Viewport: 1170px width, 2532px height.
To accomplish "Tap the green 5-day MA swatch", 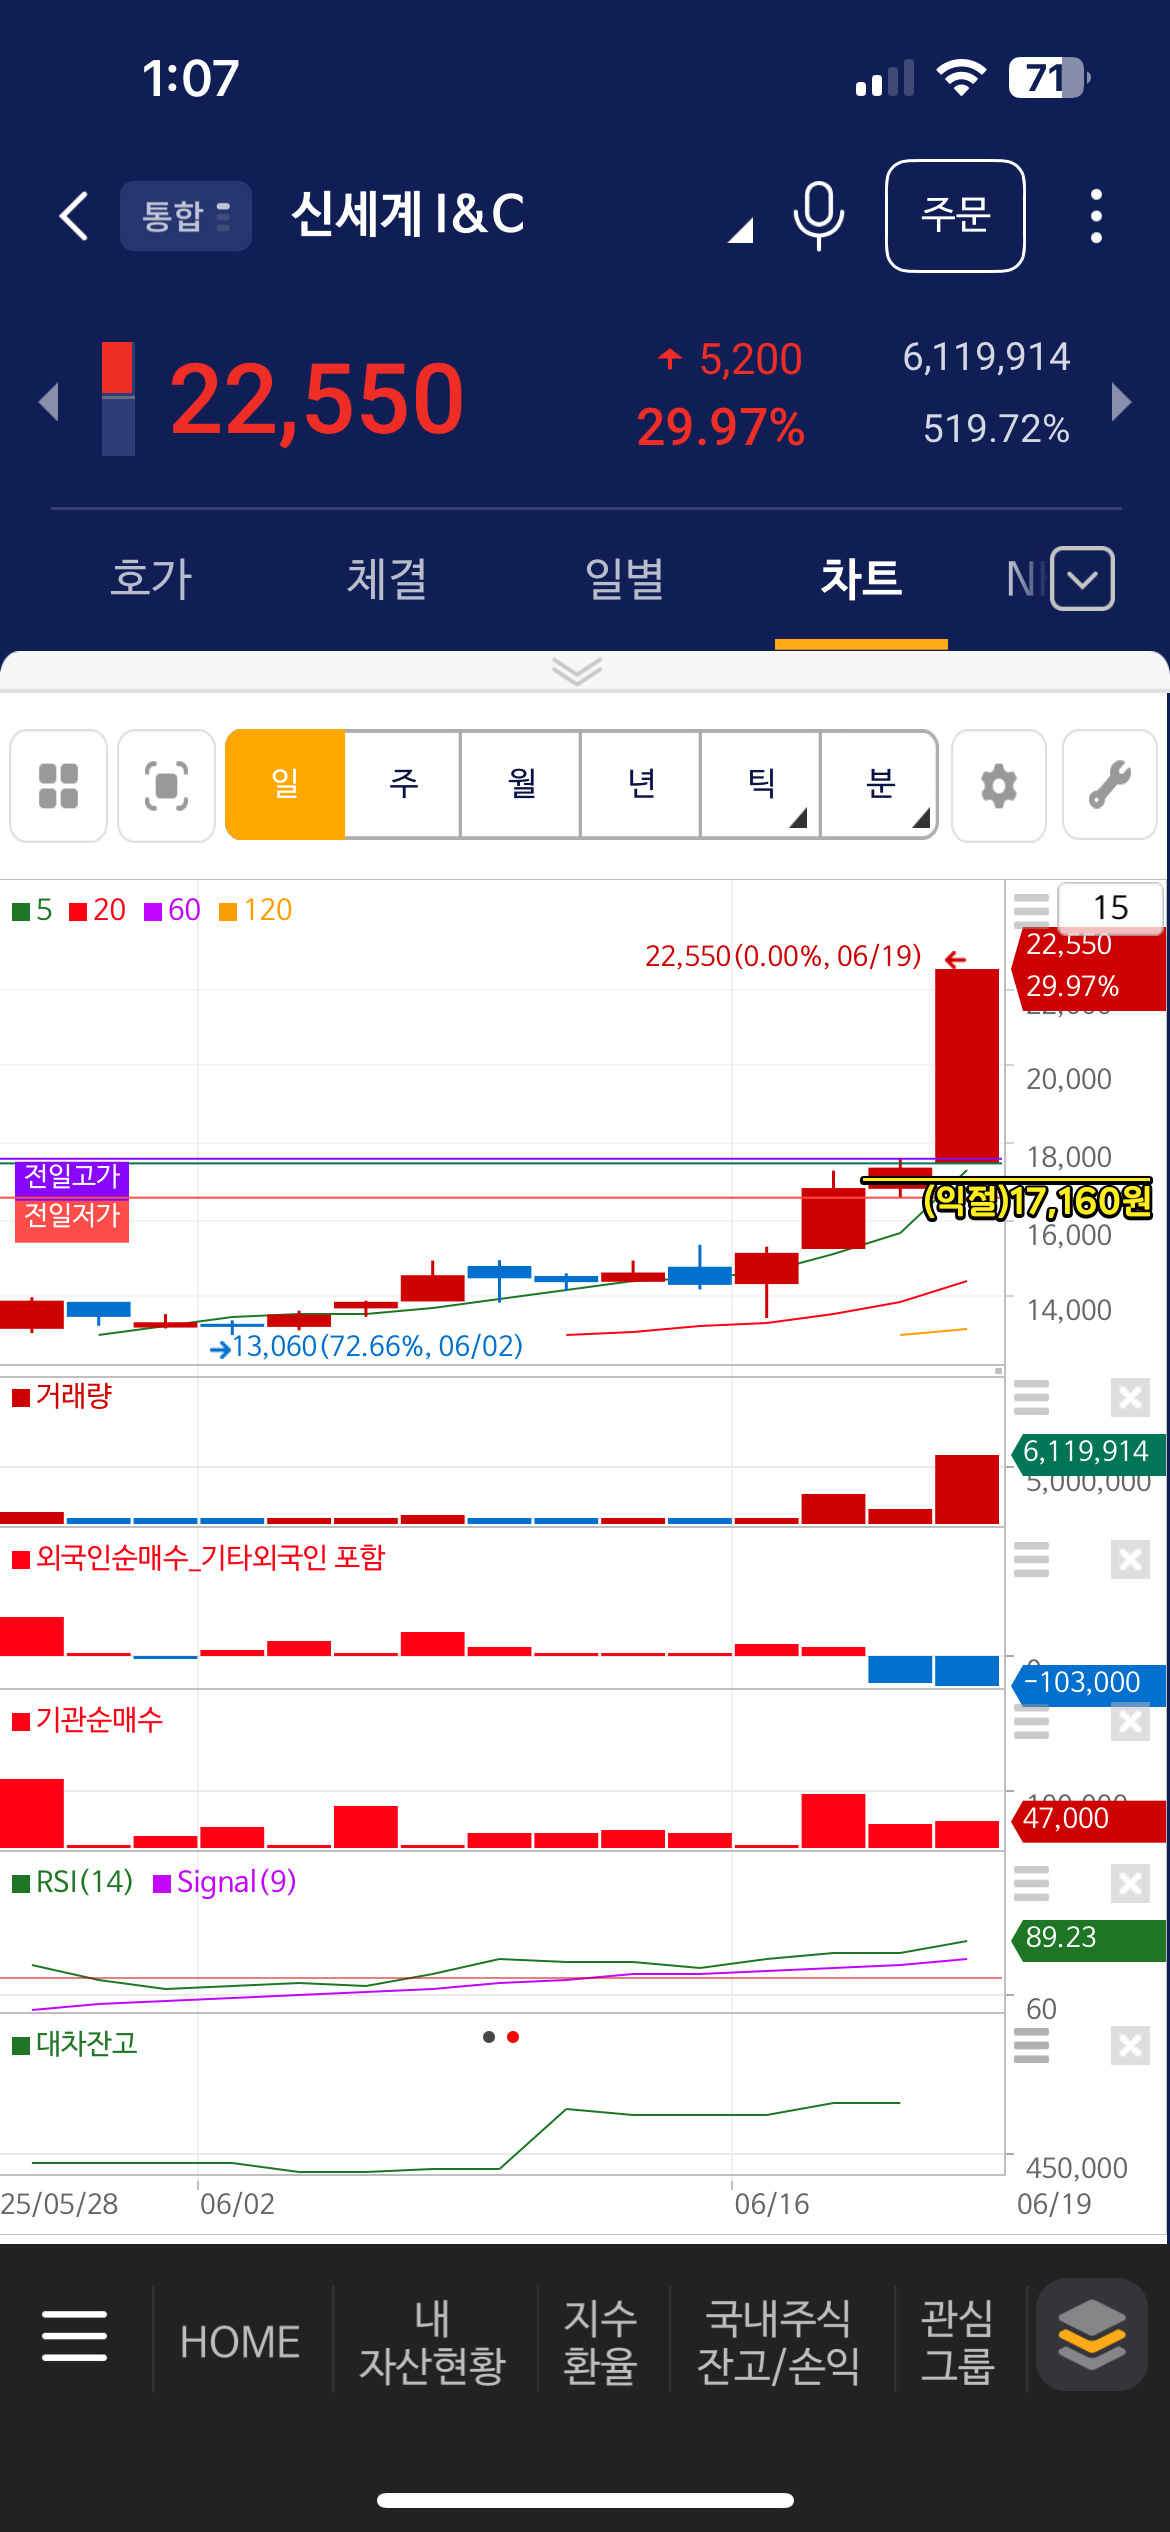I will (x=21, y=911).
